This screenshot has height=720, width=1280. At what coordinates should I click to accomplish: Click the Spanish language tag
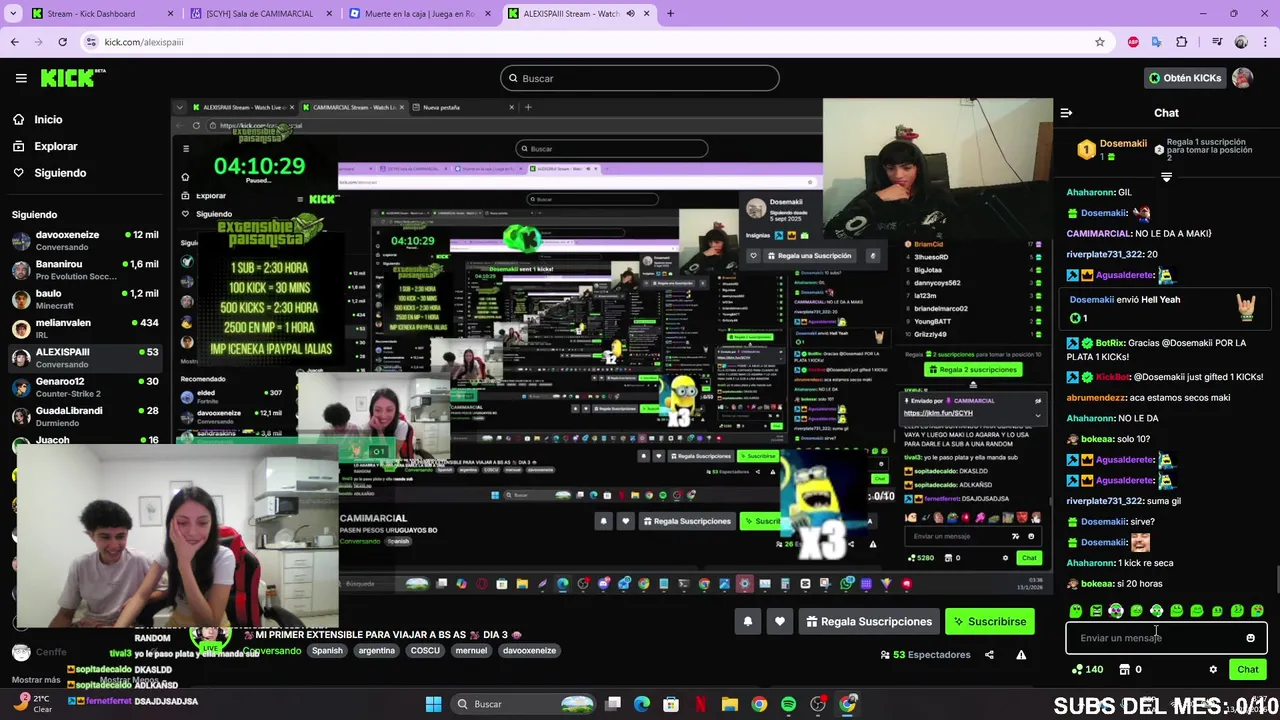[x=327, y=651]
